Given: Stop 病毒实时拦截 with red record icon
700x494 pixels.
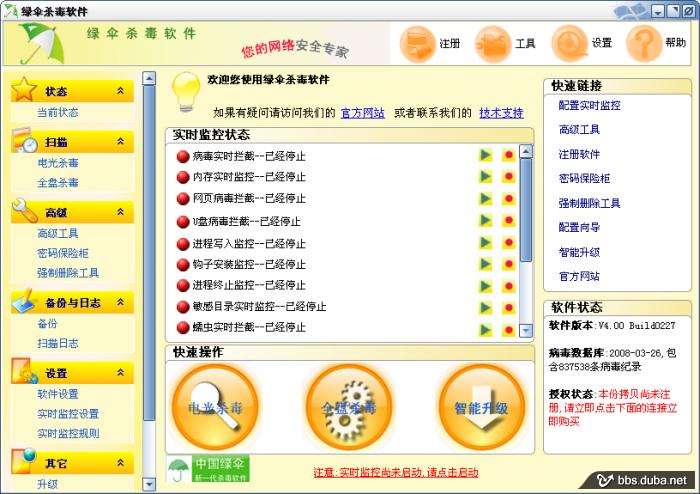Looking at the screenshot, I should point(508,155).
